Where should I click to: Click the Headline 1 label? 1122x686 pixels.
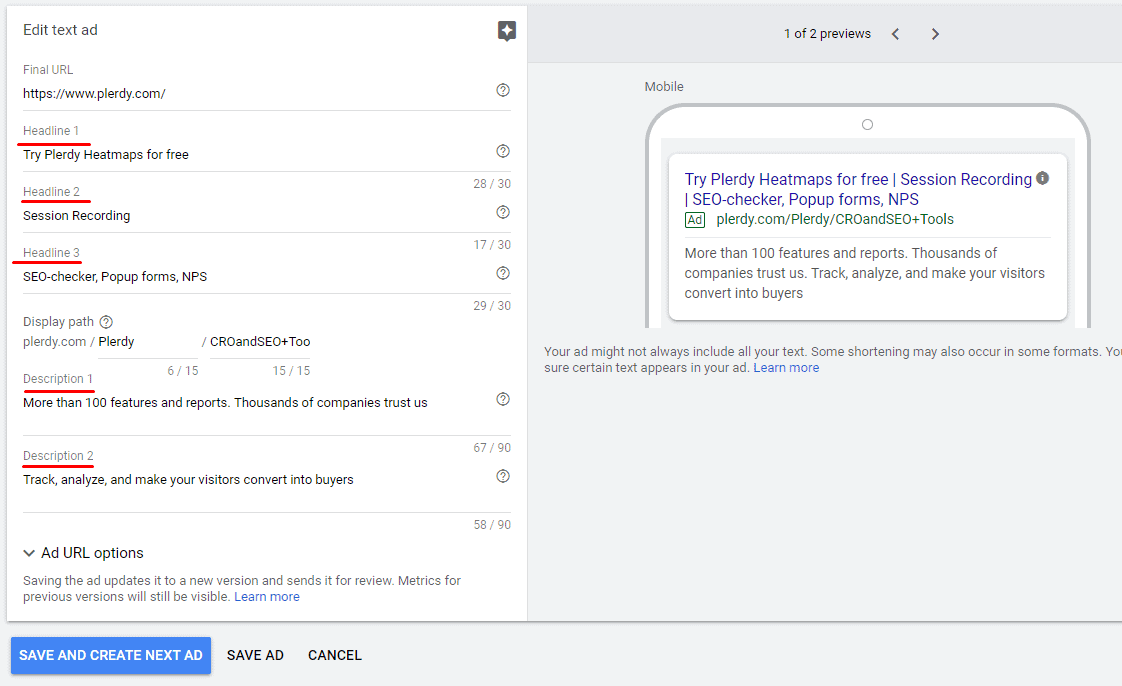click(51, 131)
